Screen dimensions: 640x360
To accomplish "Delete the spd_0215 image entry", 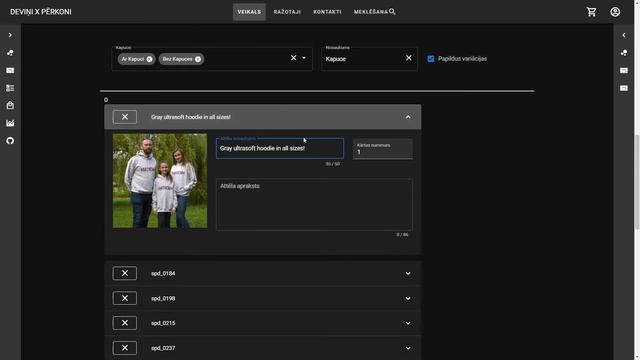I will tap(125, 323).
